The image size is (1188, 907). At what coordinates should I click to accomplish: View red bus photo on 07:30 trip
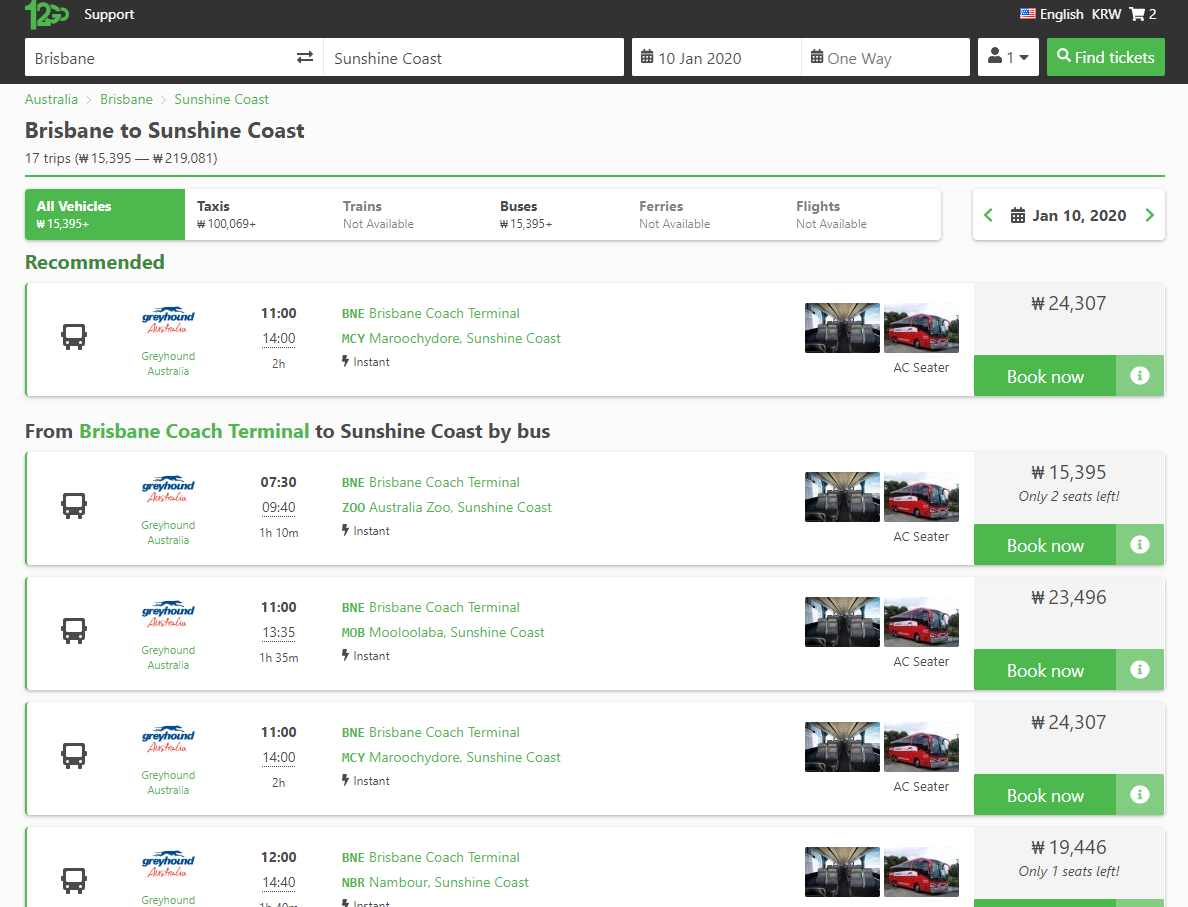pos(921,497)
